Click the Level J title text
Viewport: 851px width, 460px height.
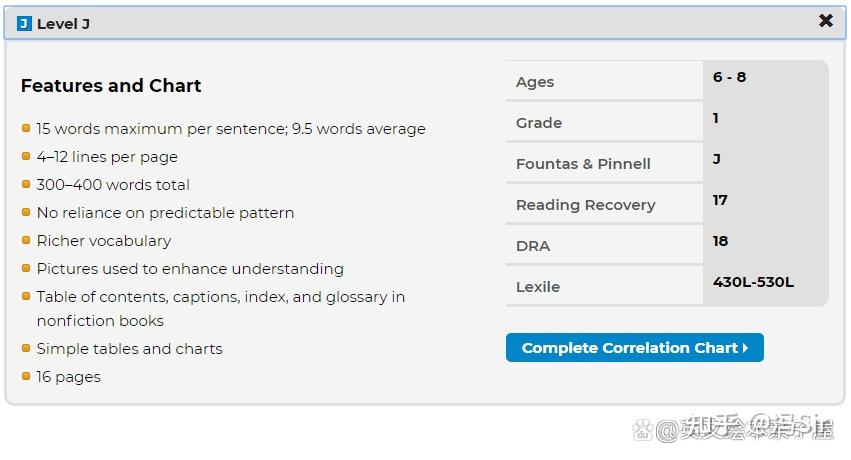tap(63, 23)
